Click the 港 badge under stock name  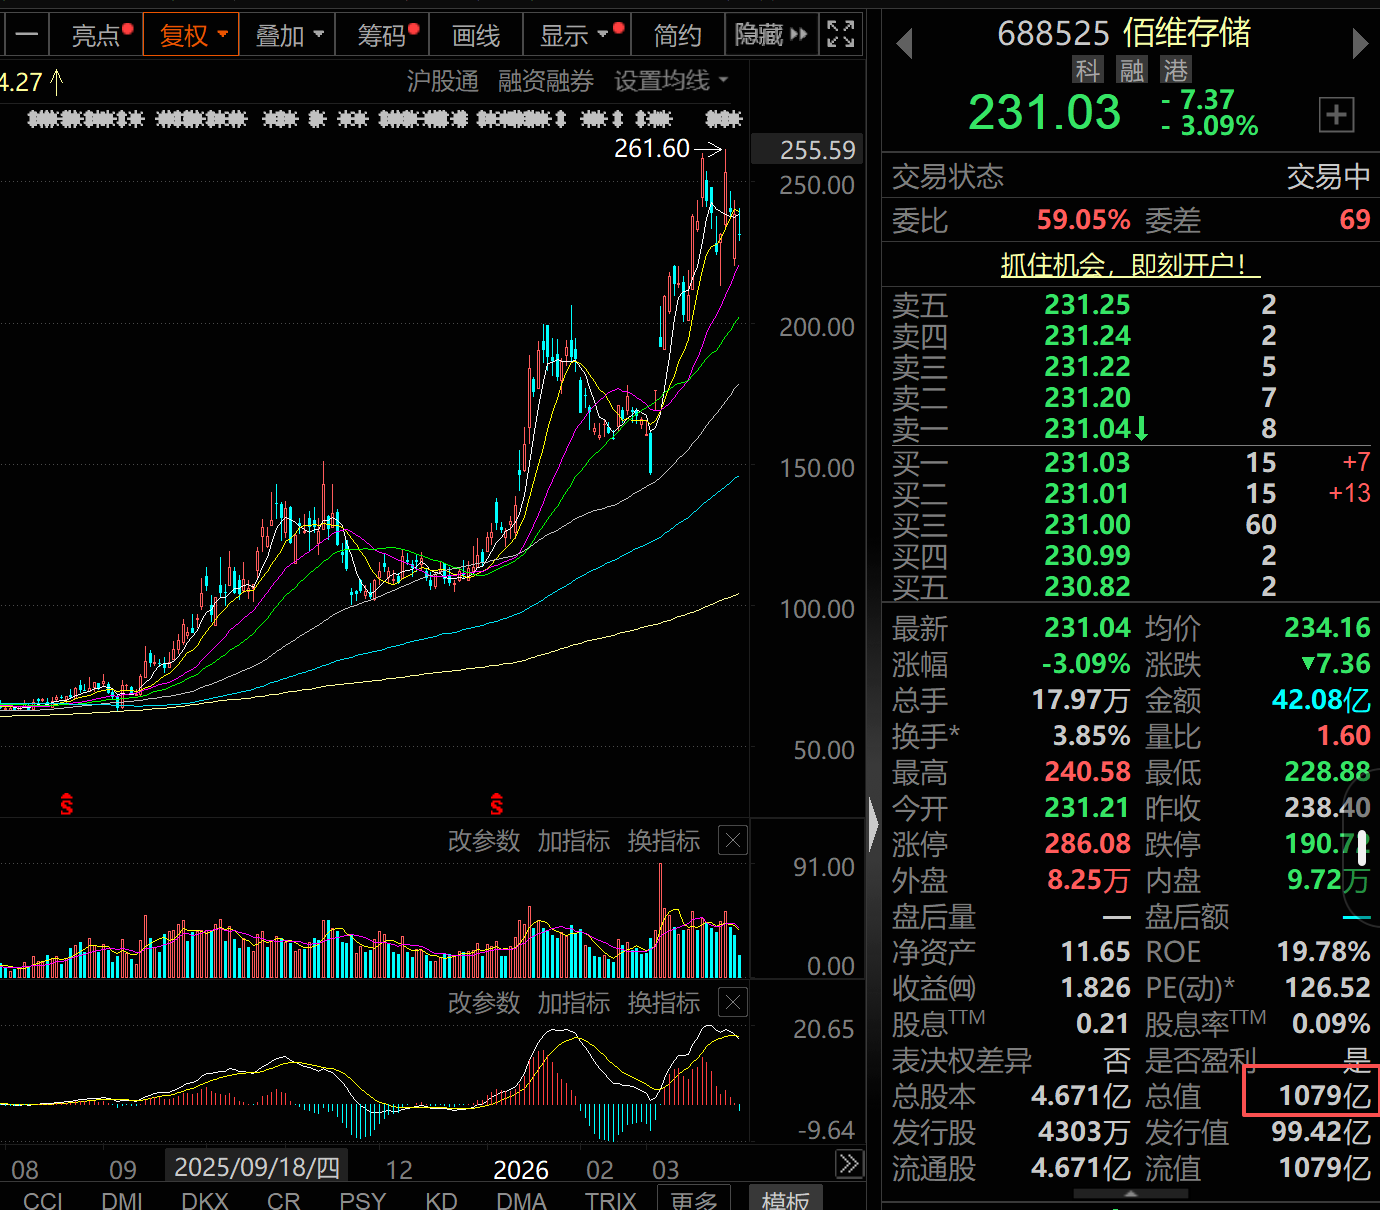[1176, 70]
